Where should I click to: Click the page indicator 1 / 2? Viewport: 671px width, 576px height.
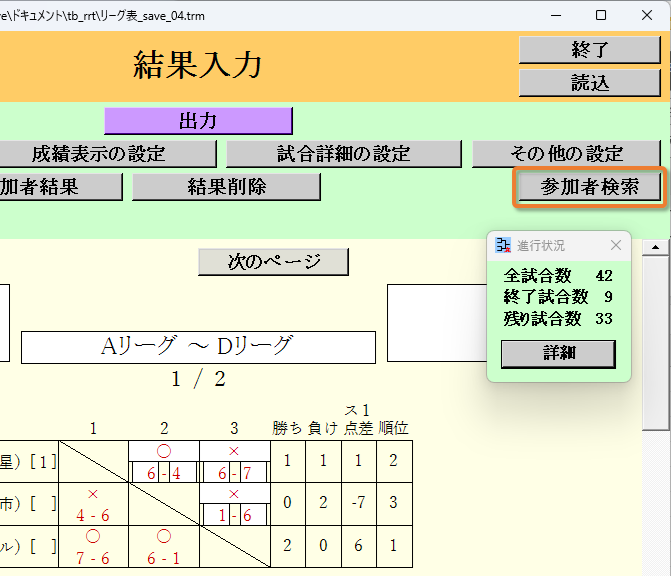point(198,379)
